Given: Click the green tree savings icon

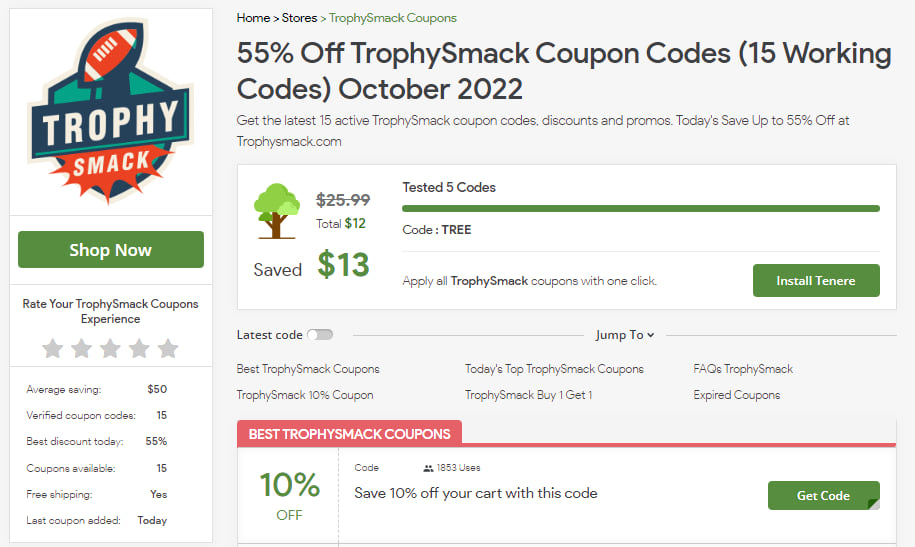Looking at the screenshot, I should 277,211.
